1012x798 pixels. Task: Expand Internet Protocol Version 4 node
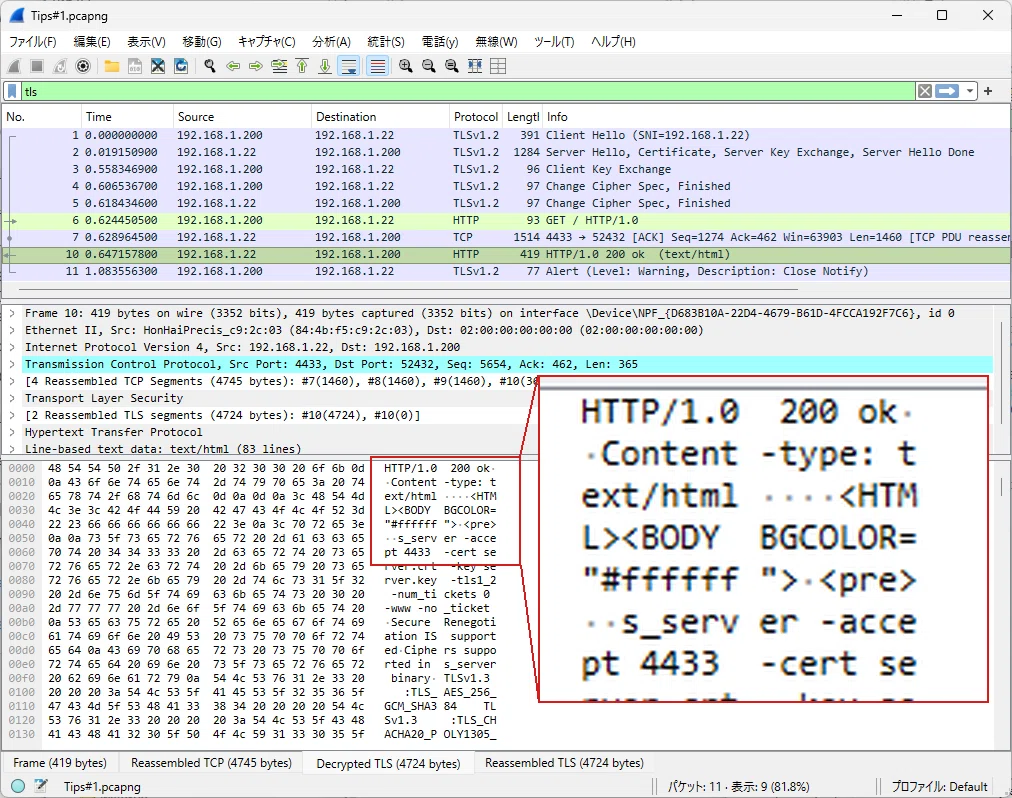click(x=12, y=347)
